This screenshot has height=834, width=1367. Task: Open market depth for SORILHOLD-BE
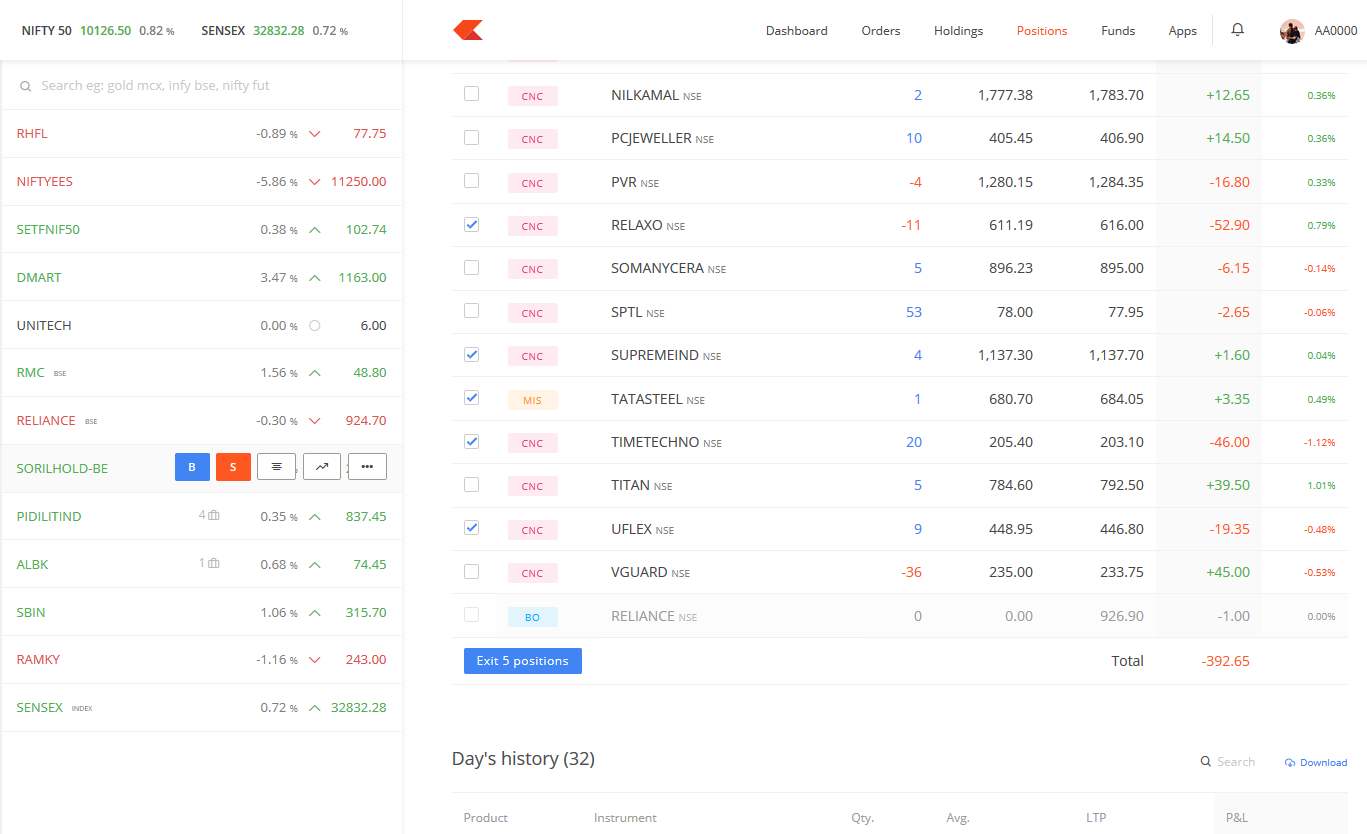[x=276, y=467]
